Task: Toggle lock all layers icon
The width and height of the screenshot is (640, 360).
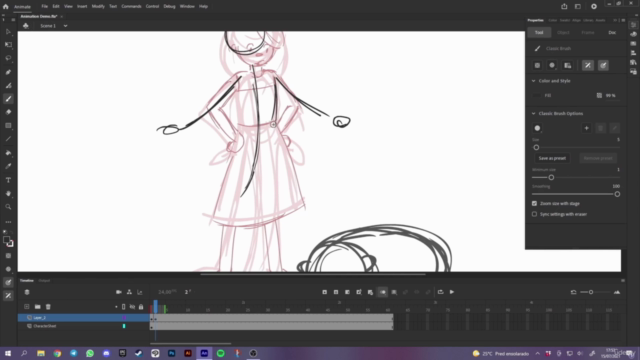Action: pyautogui.click(x=141, y=307)
